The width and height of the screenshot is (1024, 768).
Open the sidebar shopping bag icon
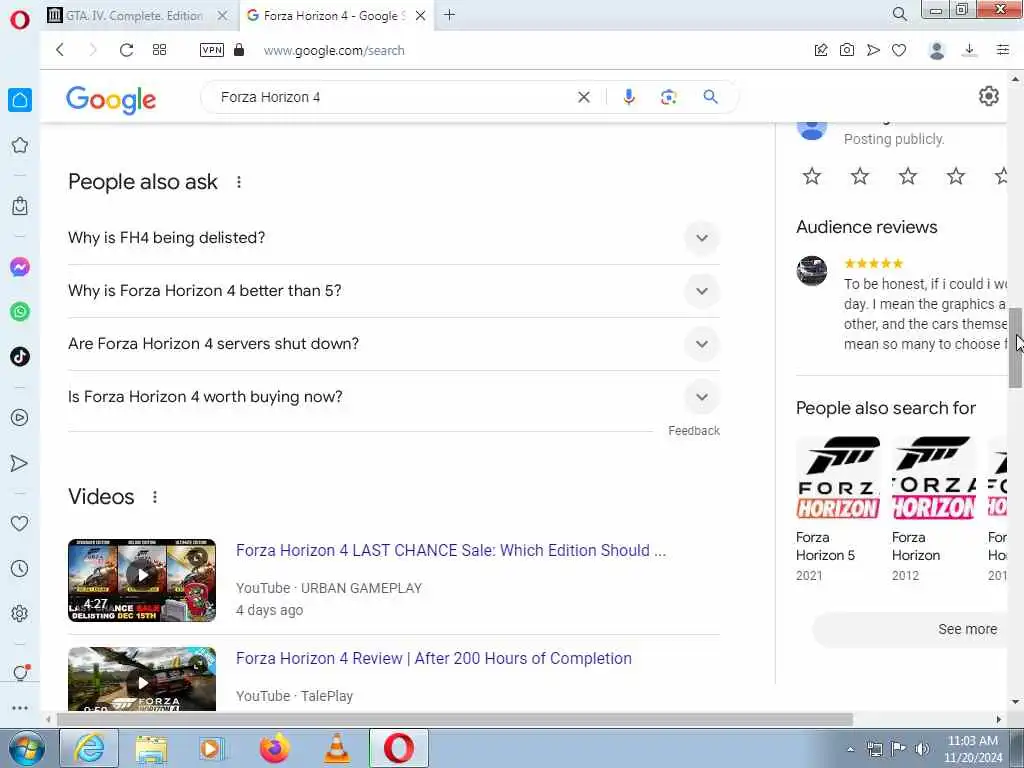pyautogui.click(x=20, y=206)
